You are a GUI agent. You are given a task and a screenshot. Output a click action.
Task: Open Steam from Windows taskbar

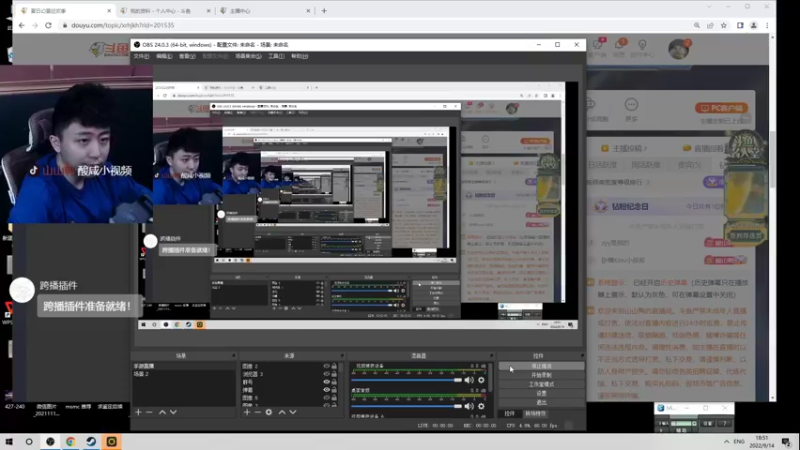pos(91,442)
